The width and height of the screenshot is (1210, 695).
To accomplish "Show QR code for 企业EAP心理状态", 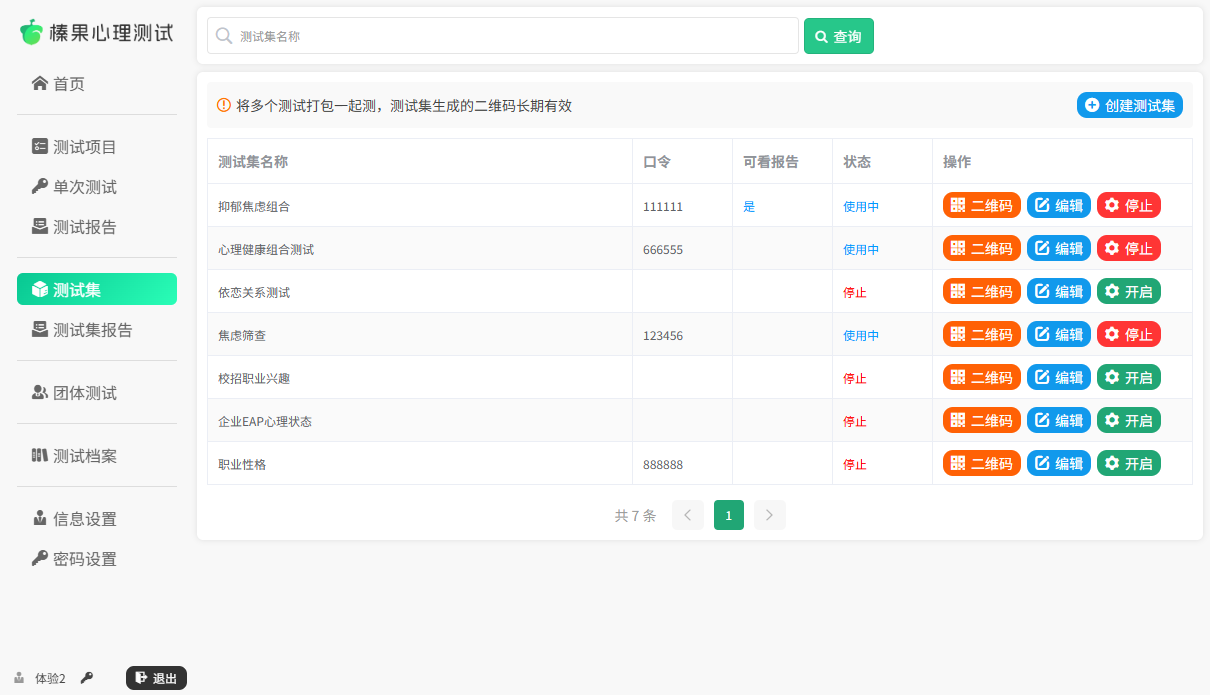I will [x=982, y=420].
